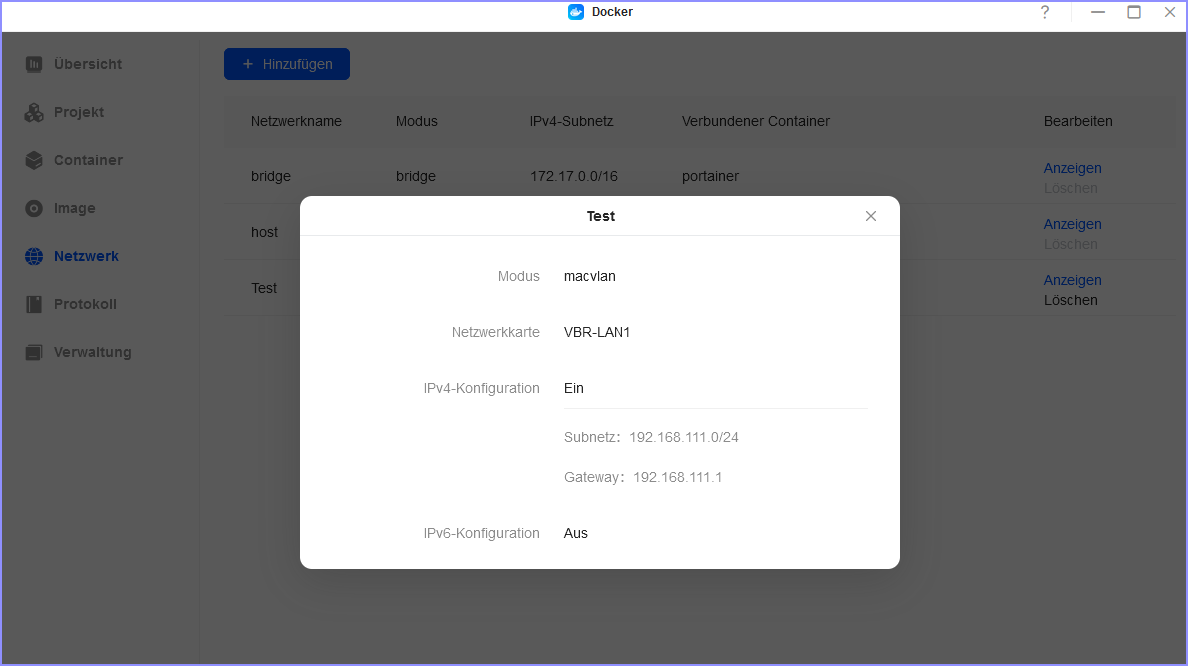Switch to the Container section

(88, 160)
